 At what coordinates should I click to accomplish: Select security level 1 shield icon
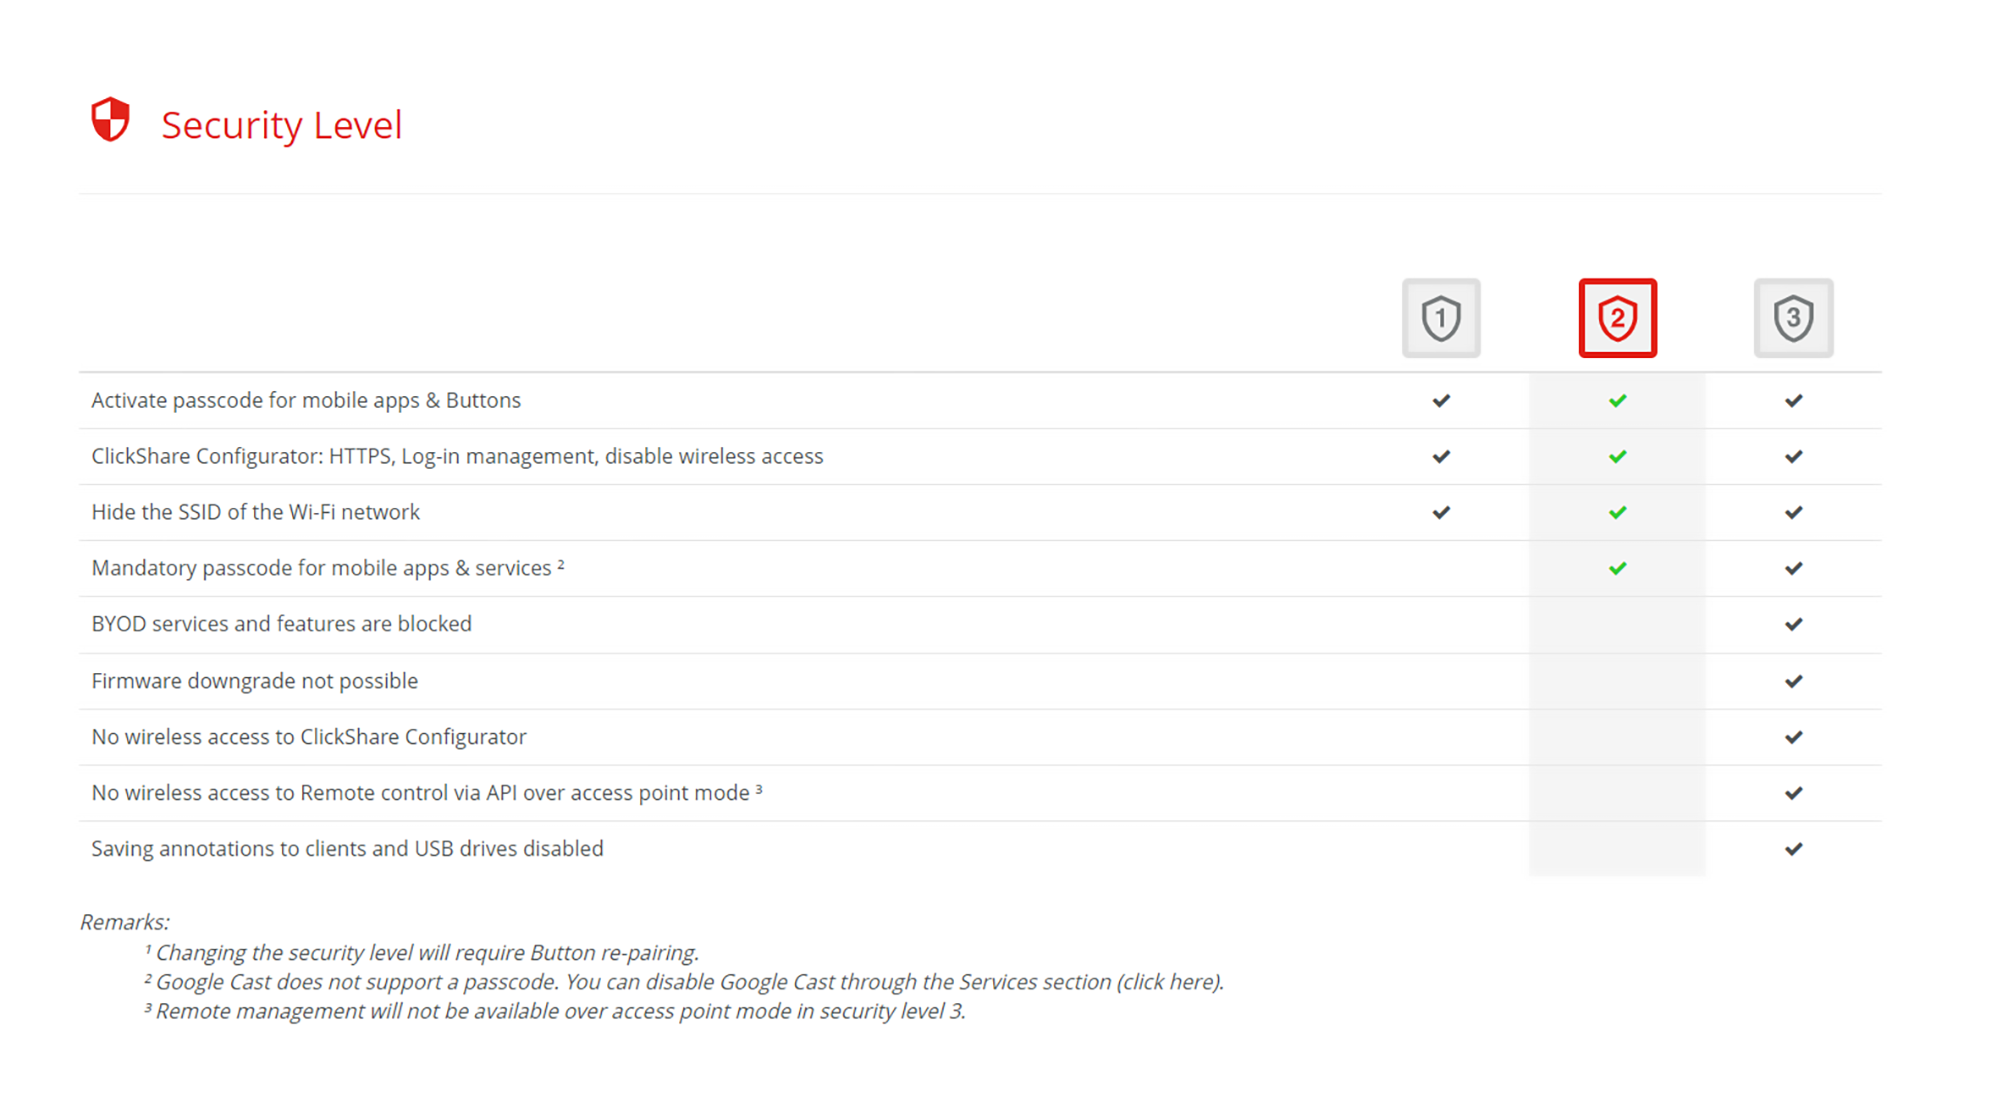coord(1441,318)
